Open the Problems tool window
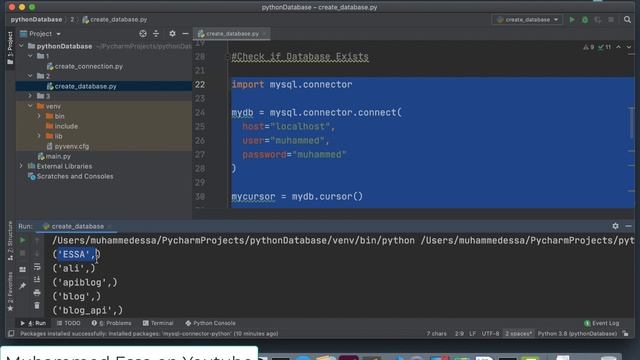Screen dimensions: 640x360 111,323
